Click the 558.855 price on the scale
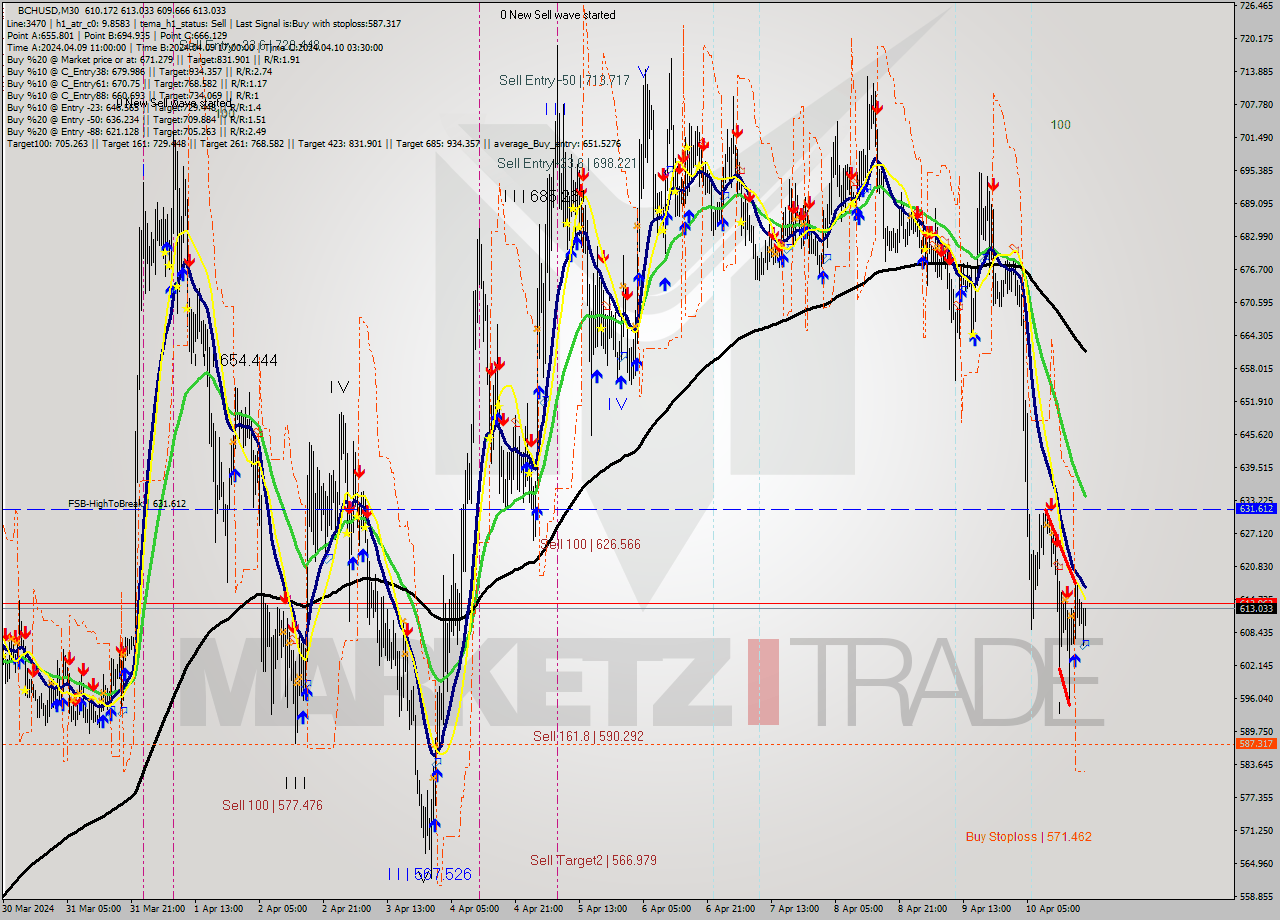Image resolution: width=1280 pixels, height=920 pixels. 1256,896
